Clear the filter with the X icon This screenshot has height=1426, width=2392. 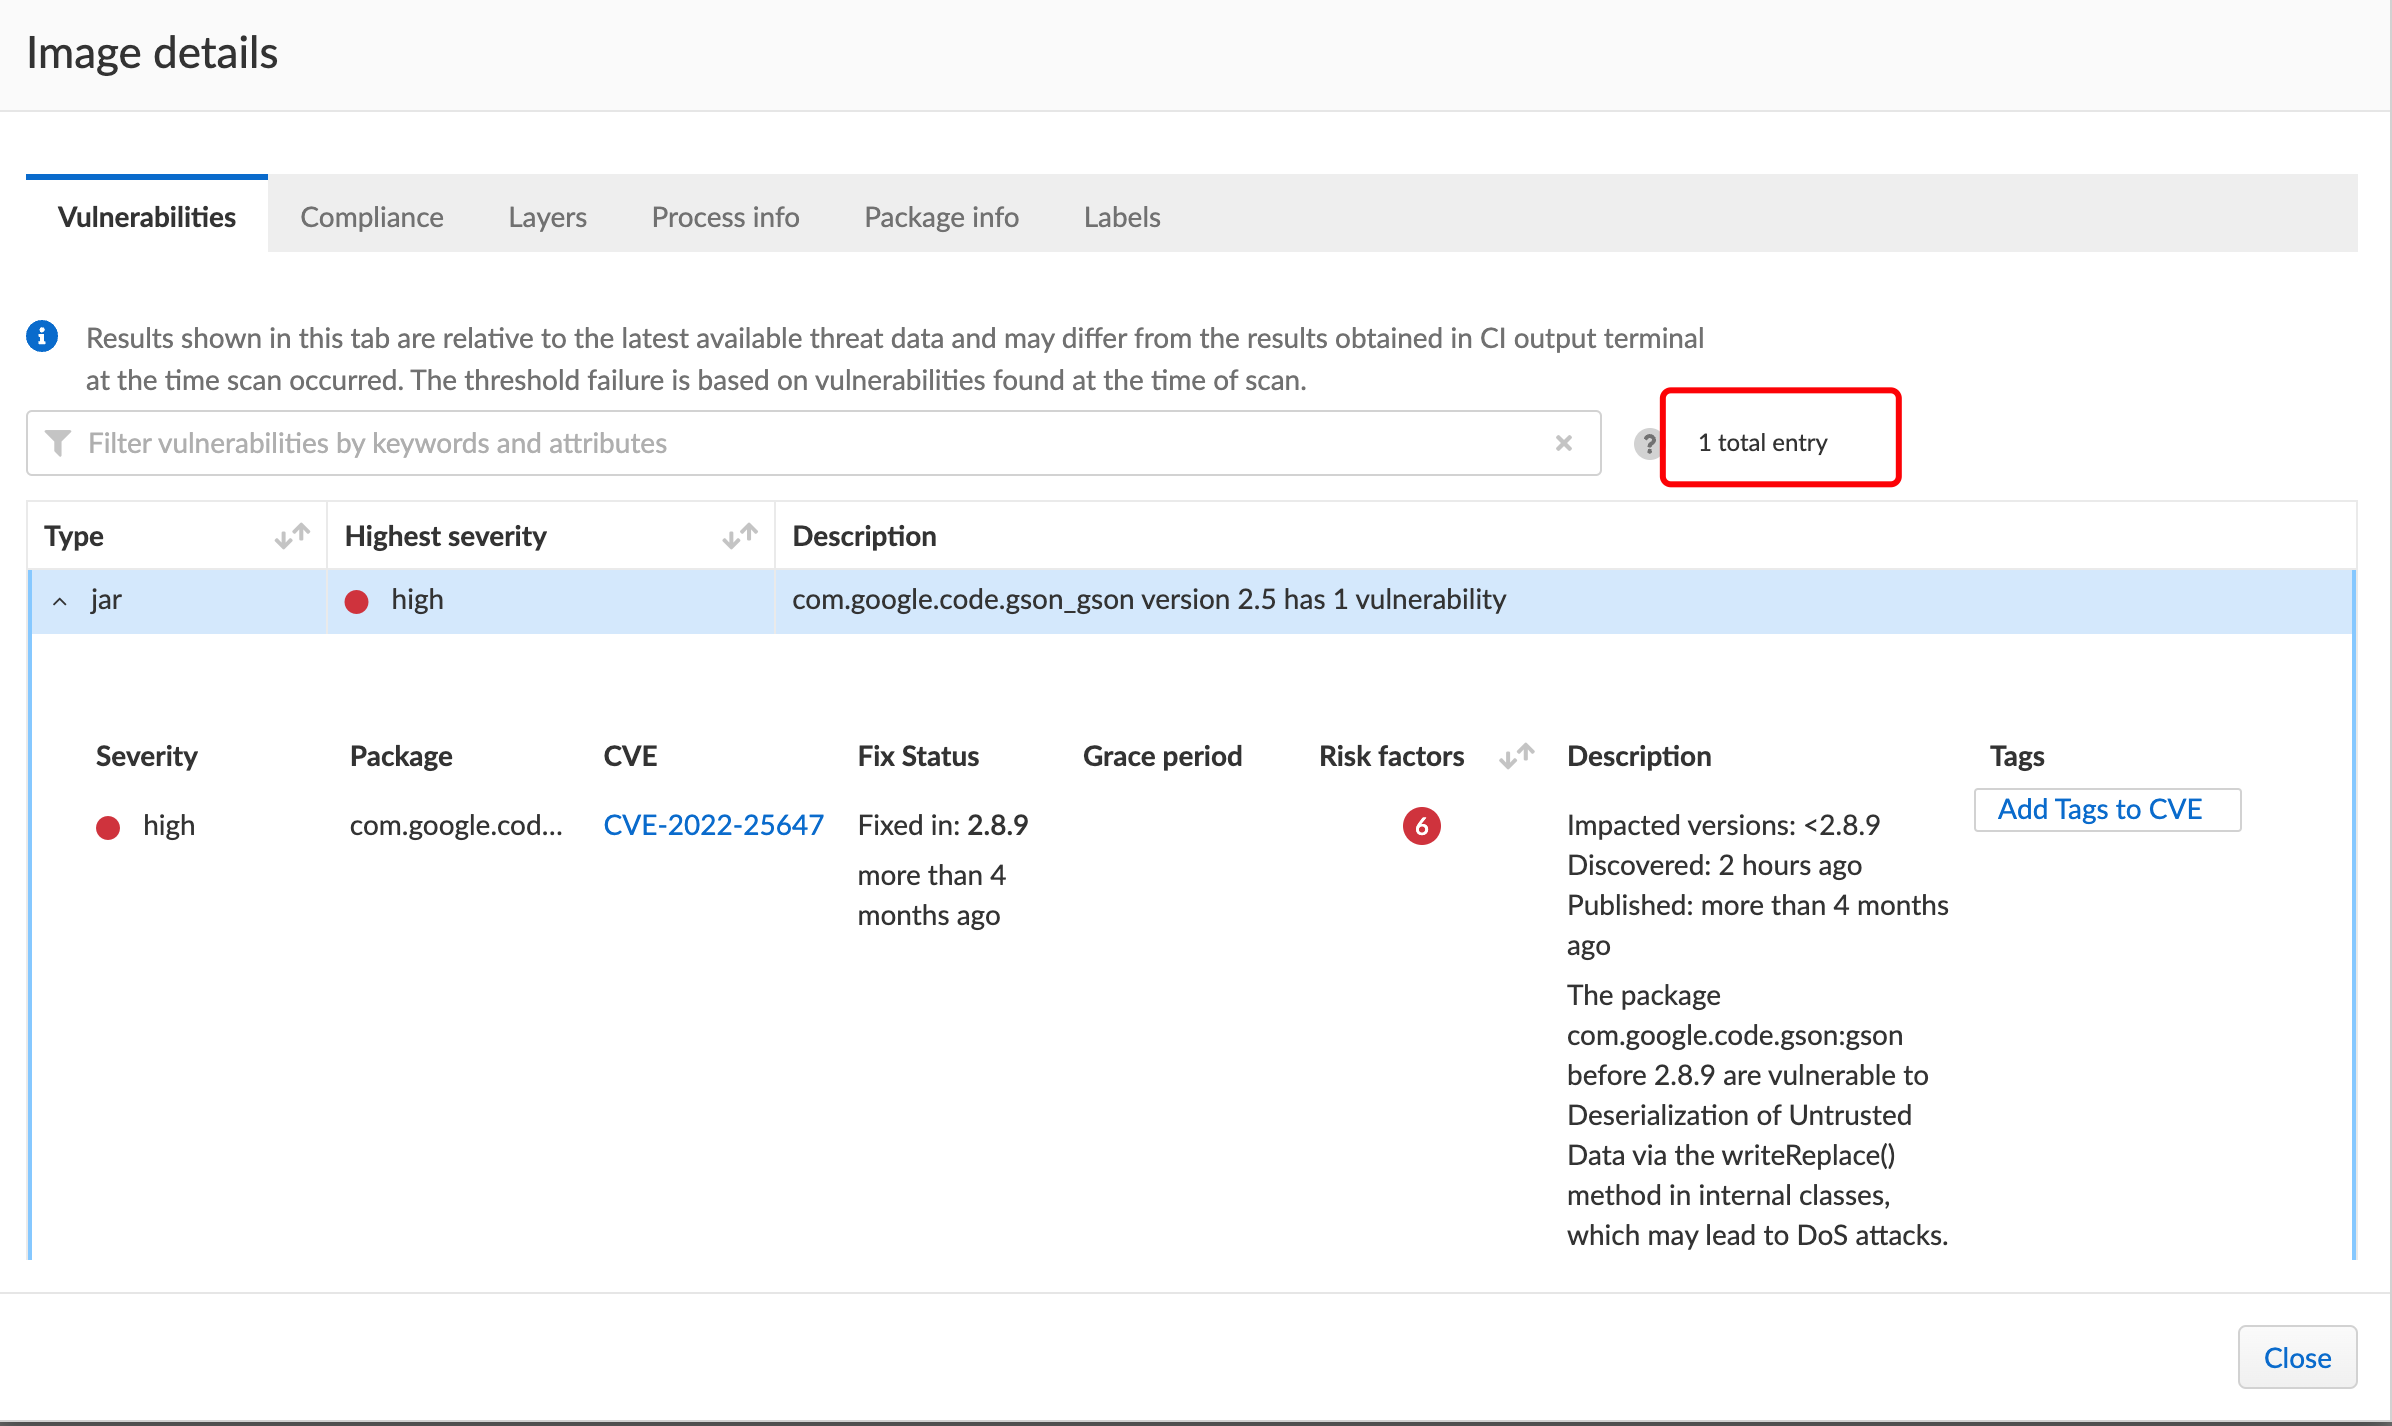click(1564, 443)
